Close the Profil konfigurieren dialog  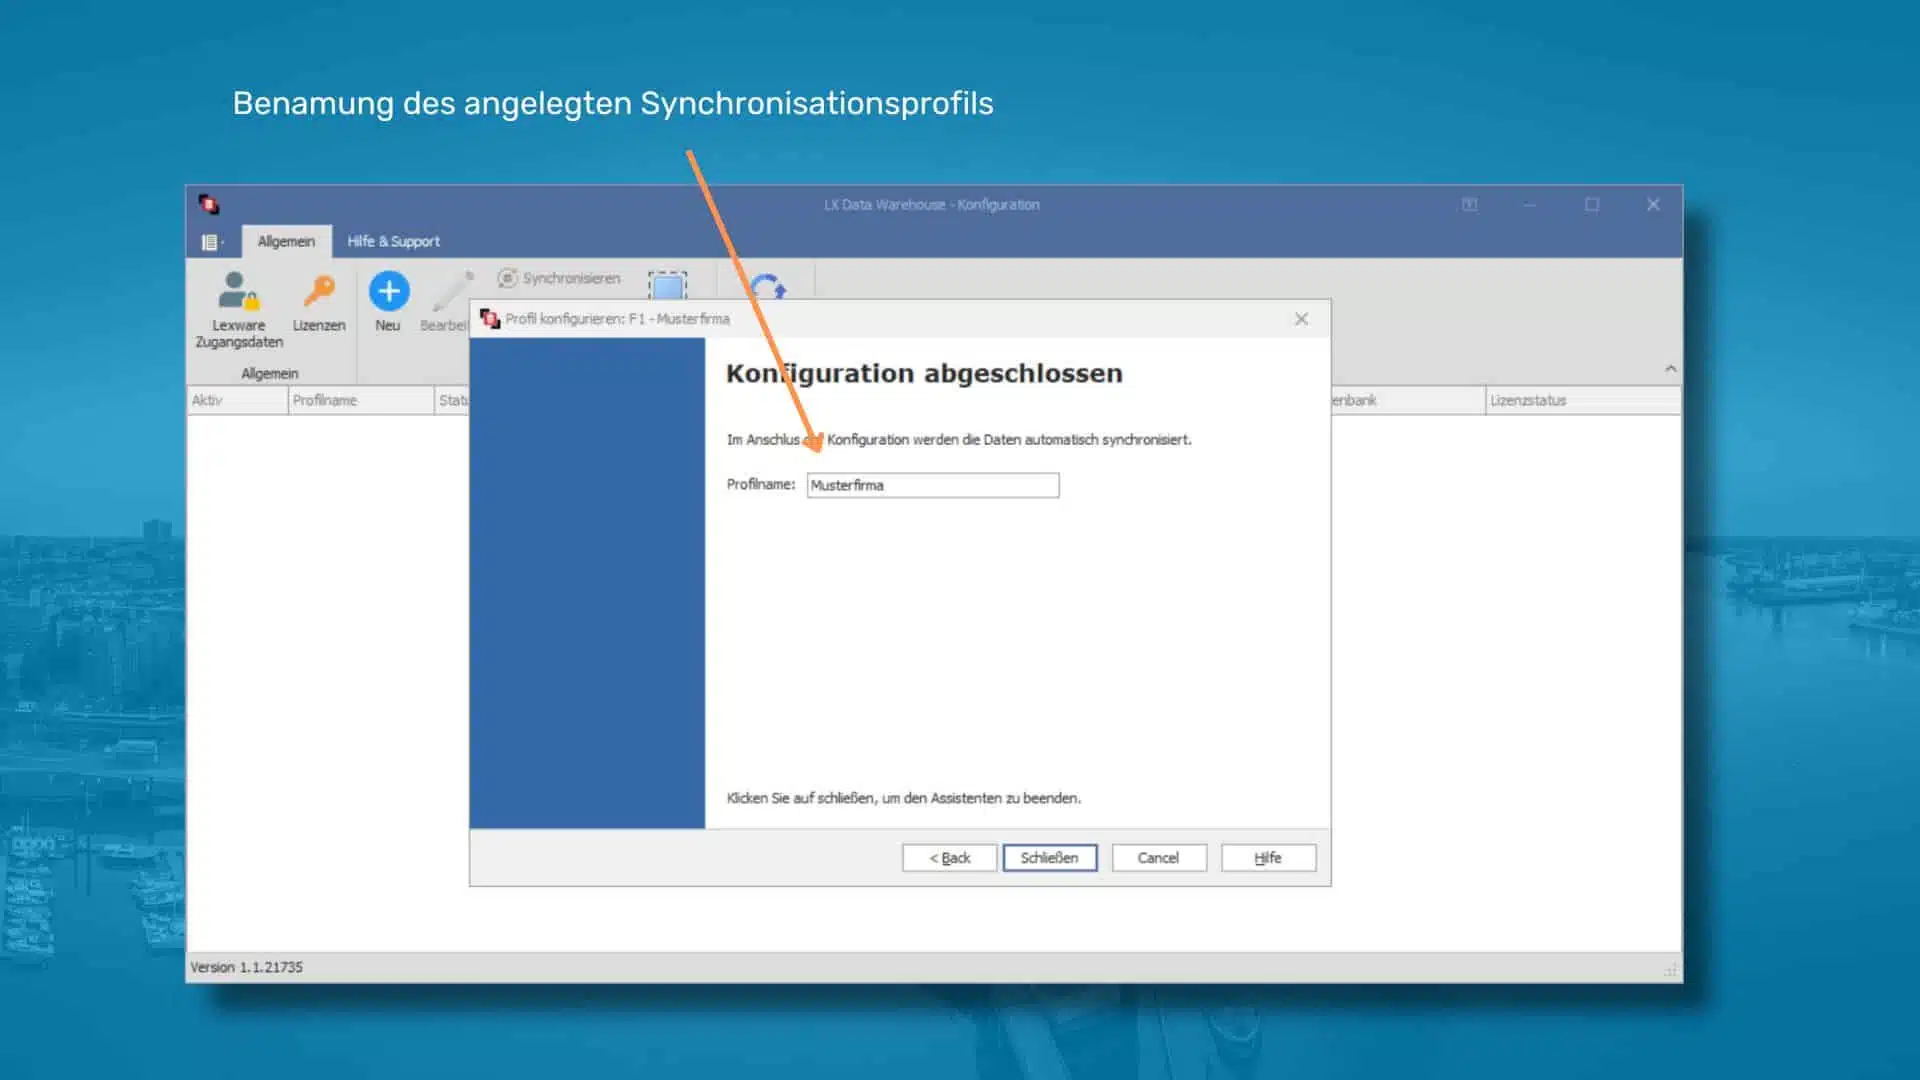point(1301,319)
